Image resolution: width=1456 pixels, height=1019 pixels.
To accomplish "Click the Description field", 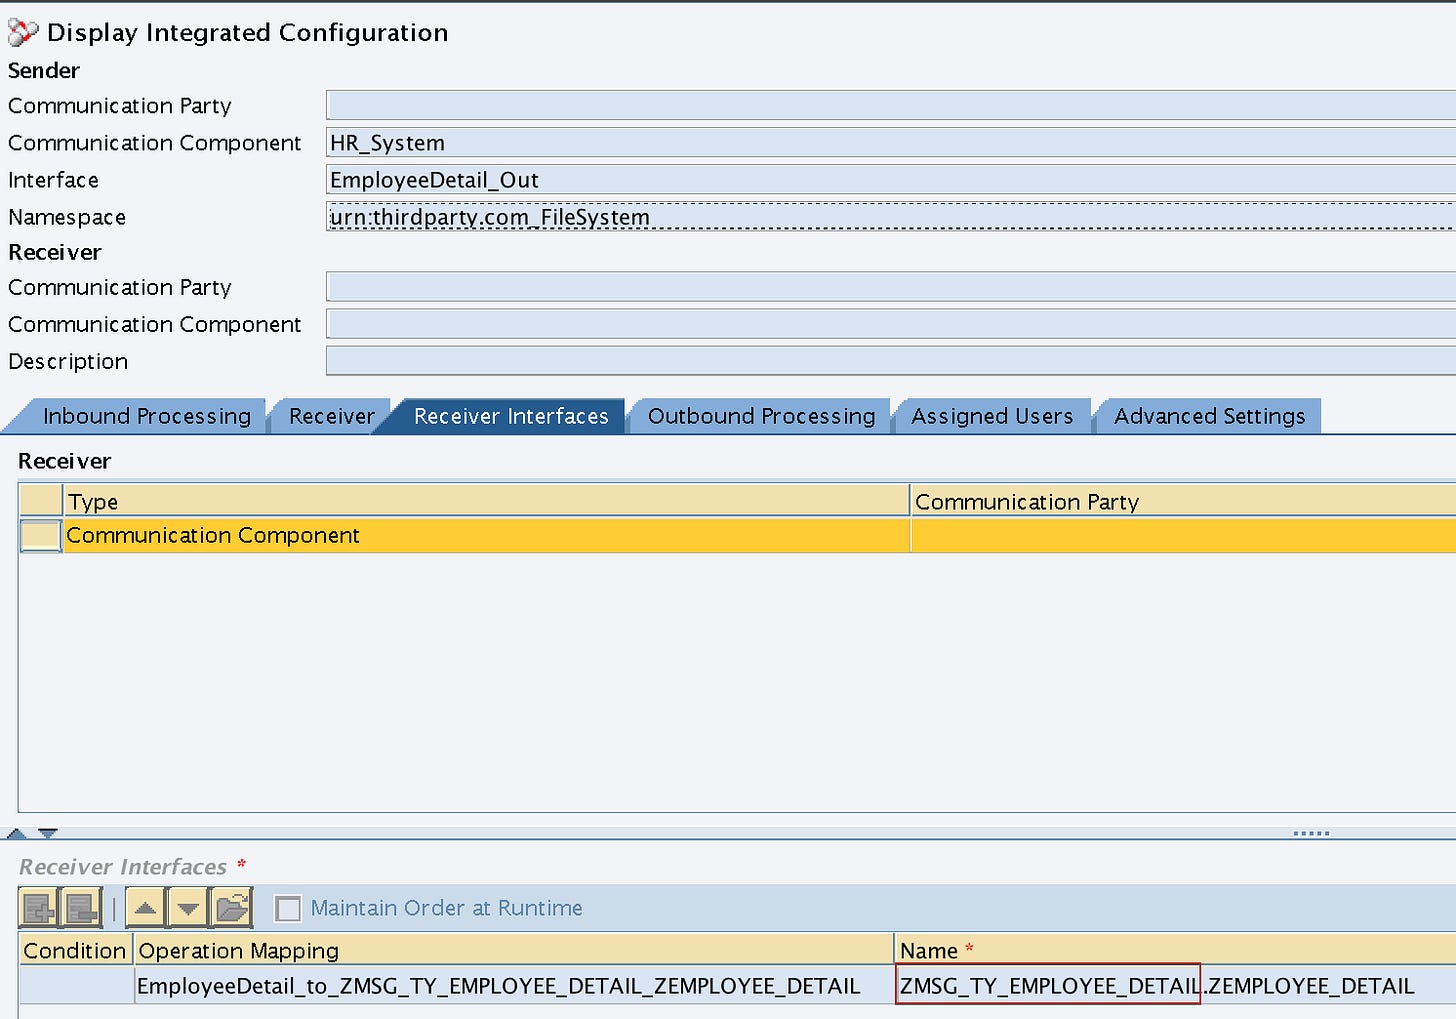I will [x=891, y=361].
